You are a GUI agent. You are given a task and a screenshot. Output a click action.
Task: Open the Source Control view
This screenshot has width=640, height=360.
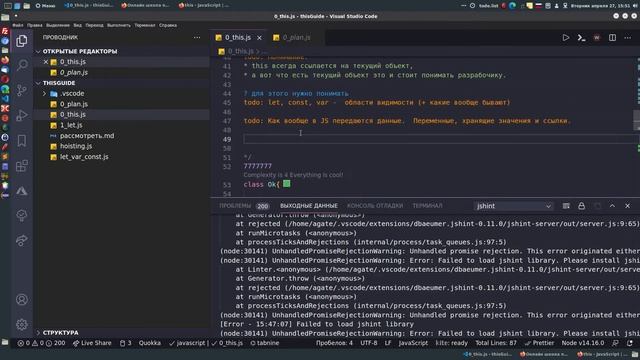22,90
